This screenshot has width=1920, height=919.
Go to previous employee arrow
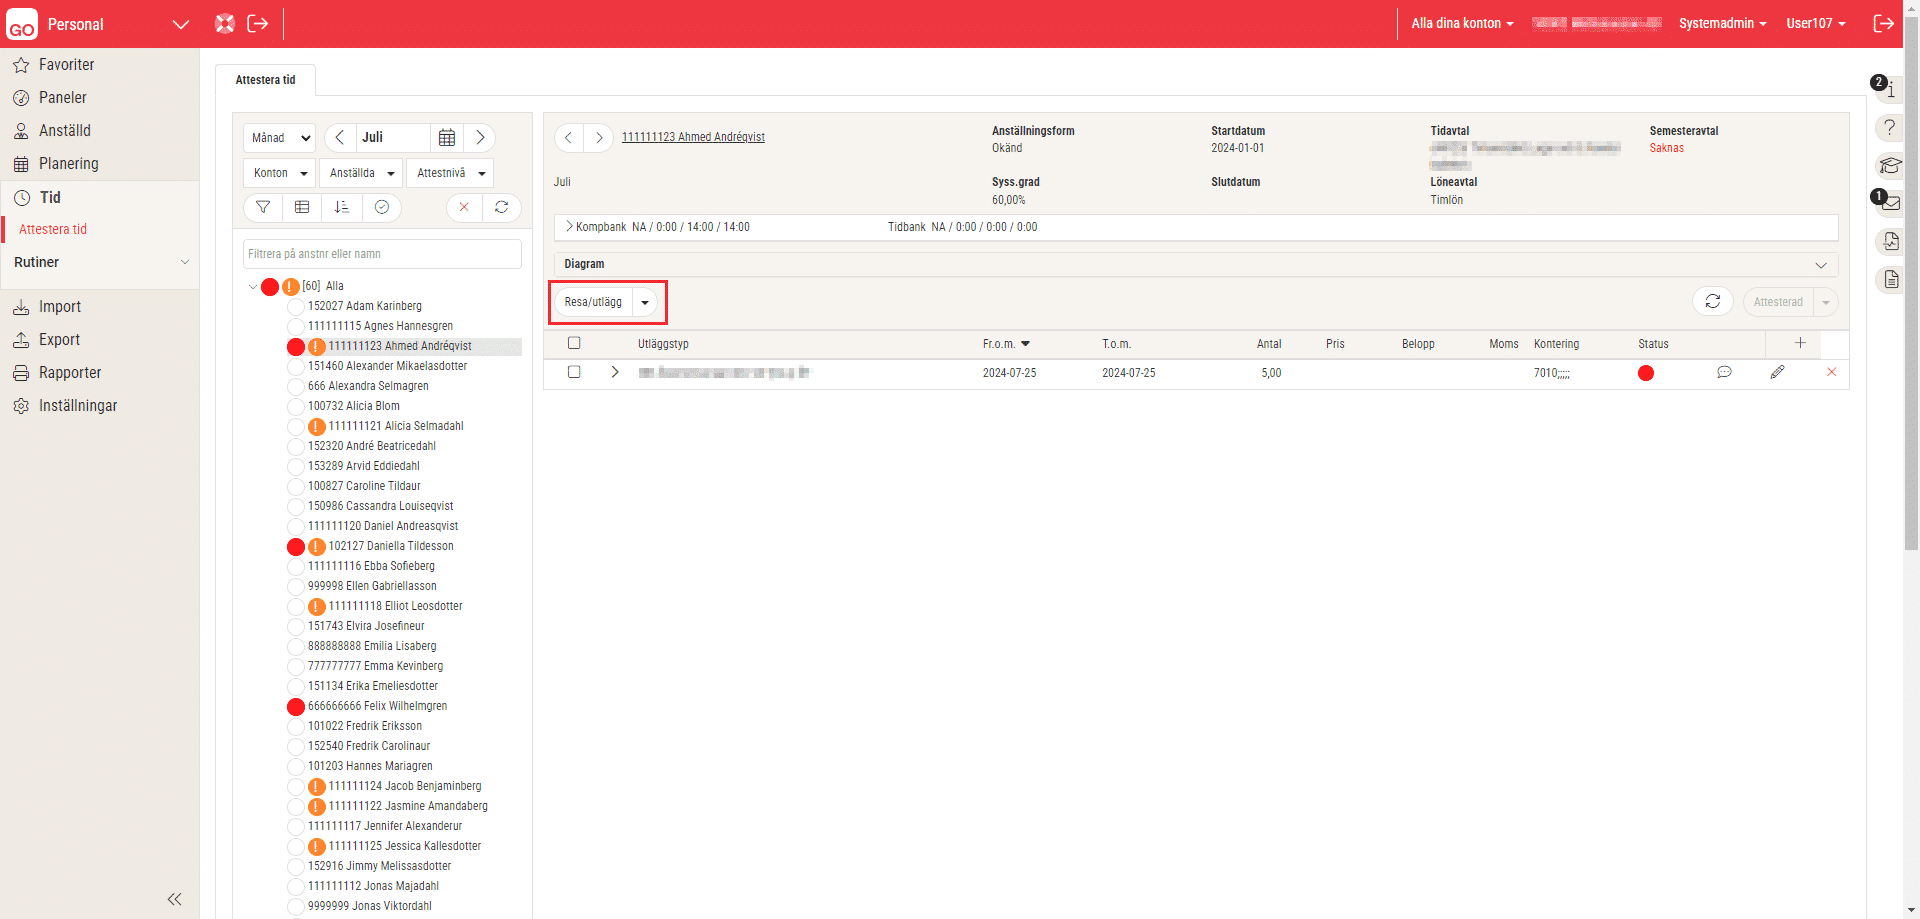[569, 138]
